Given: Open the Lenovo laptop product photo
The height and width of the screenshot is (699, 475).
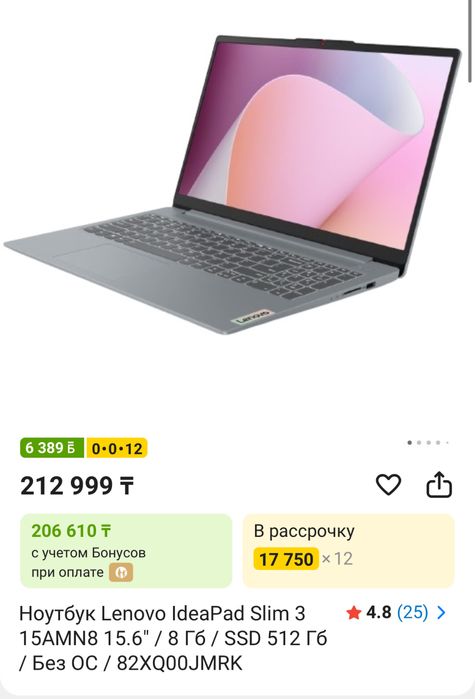Looking at the screenshot, I should 233,185.
